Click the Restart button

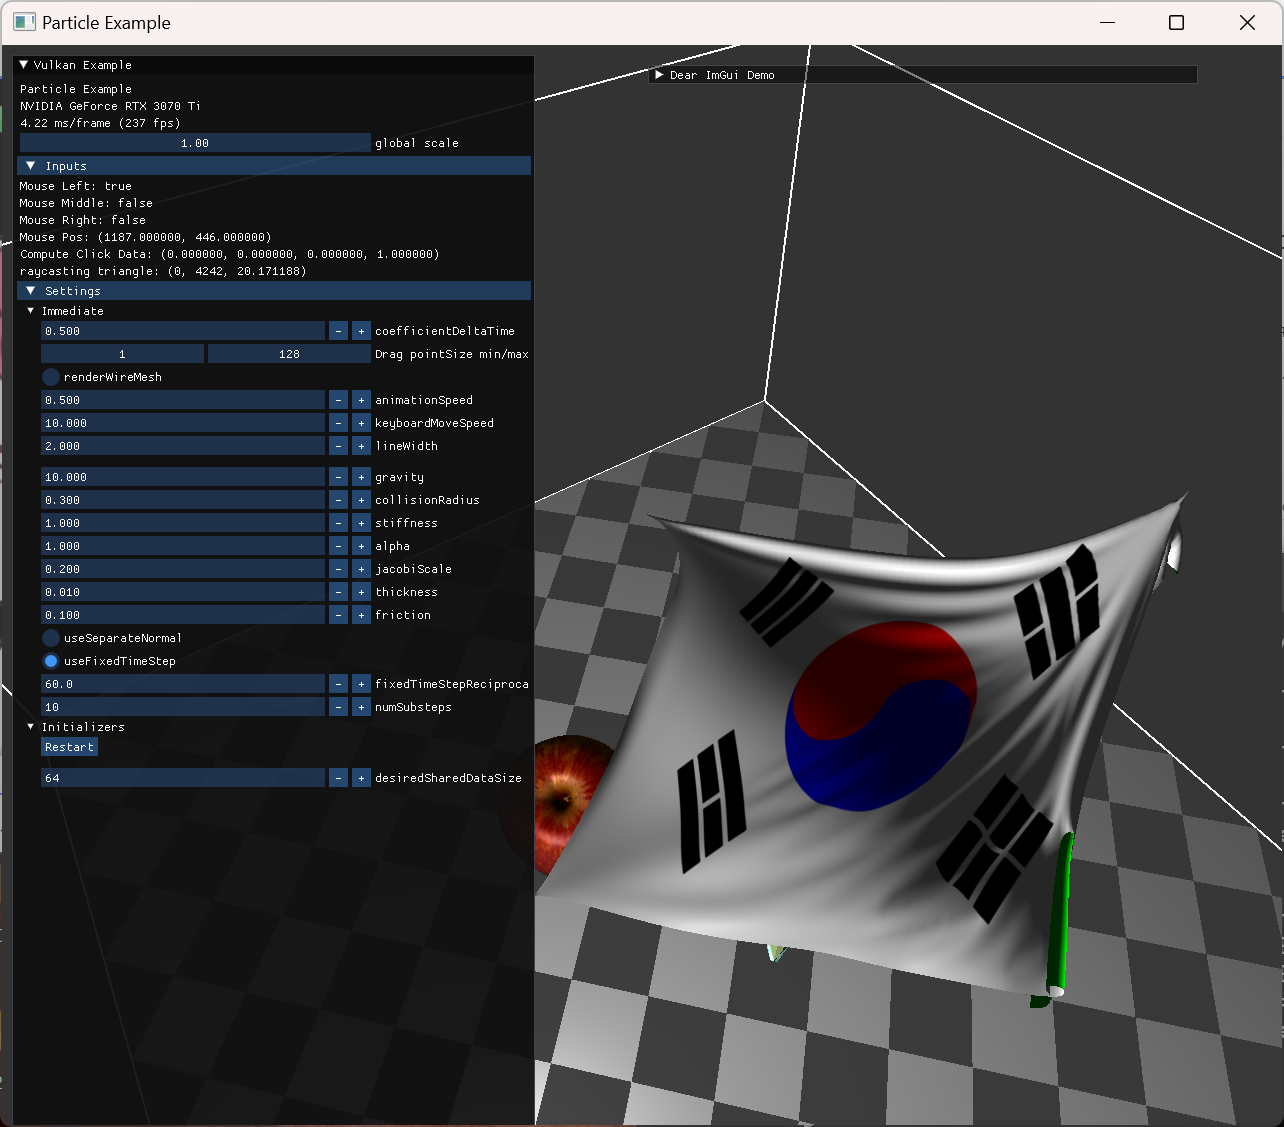pos(69,747)
